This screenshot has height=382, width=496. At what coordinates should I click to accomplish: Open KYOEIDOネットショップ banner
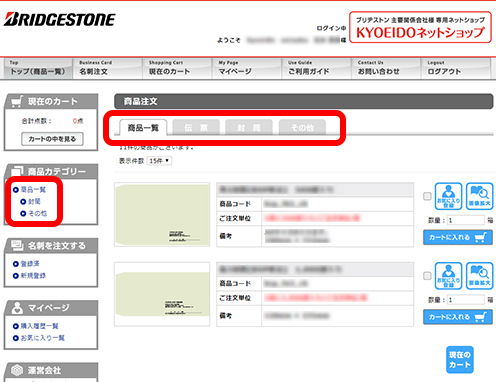[420, 27]
